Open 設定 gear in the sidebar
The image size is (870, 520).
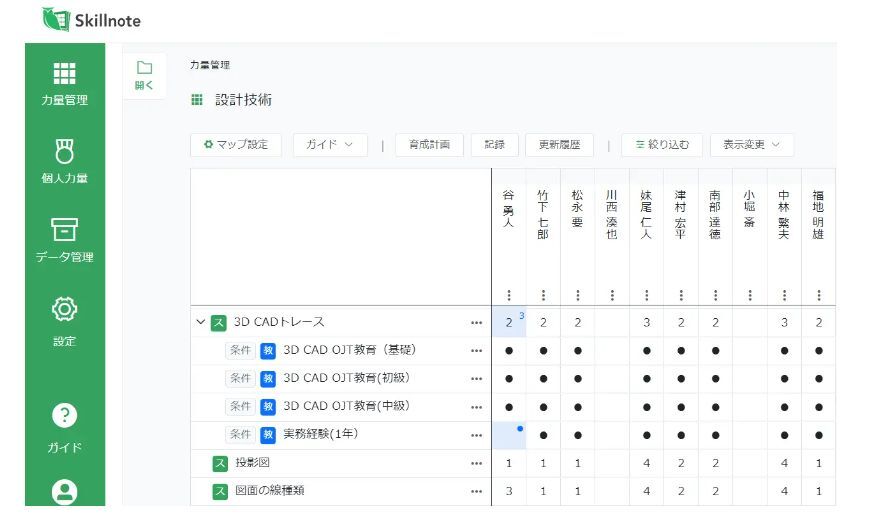[x=64, y=320]
